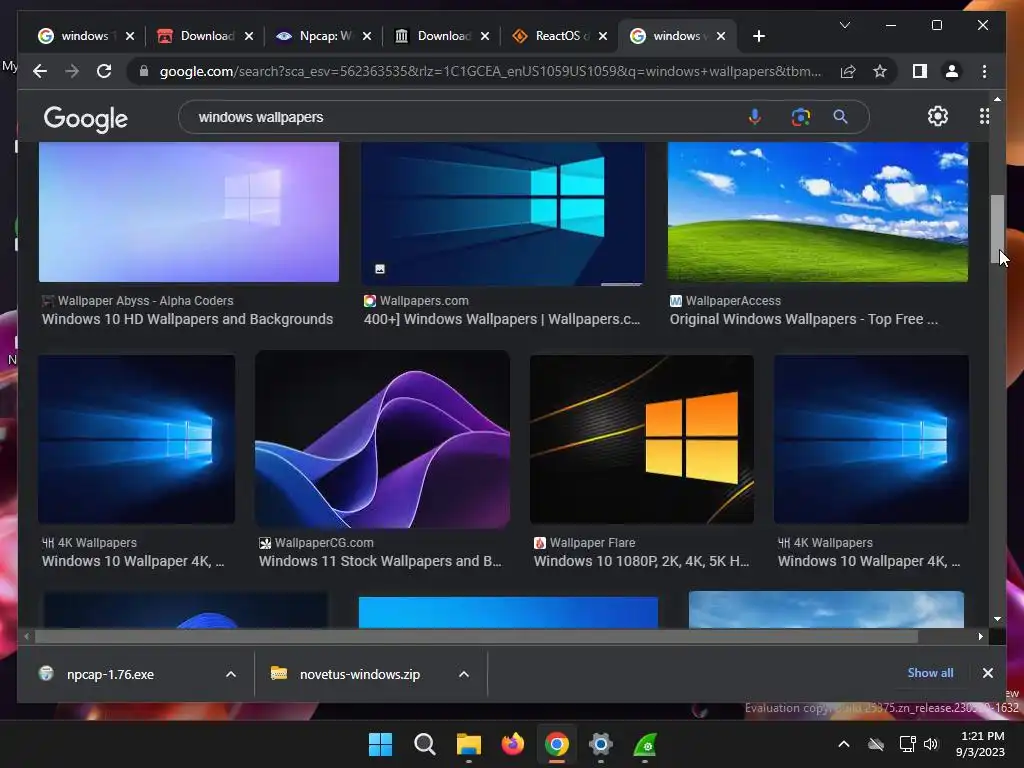
Task: Close the downloads bar
Action: pyautogui.click(x=987, y=673)
